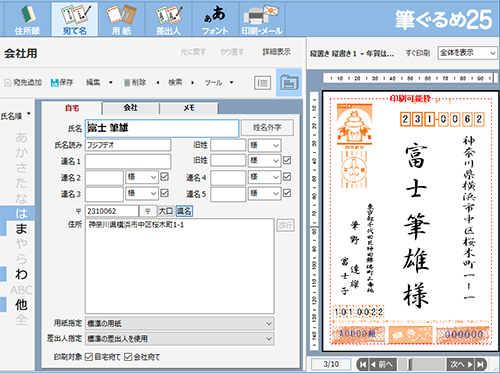Image resolution: width=500 pixels, height=373 pixels.
Task: Toggle the 会社宛て print target checkbox
Action: (x=128, y=357)
